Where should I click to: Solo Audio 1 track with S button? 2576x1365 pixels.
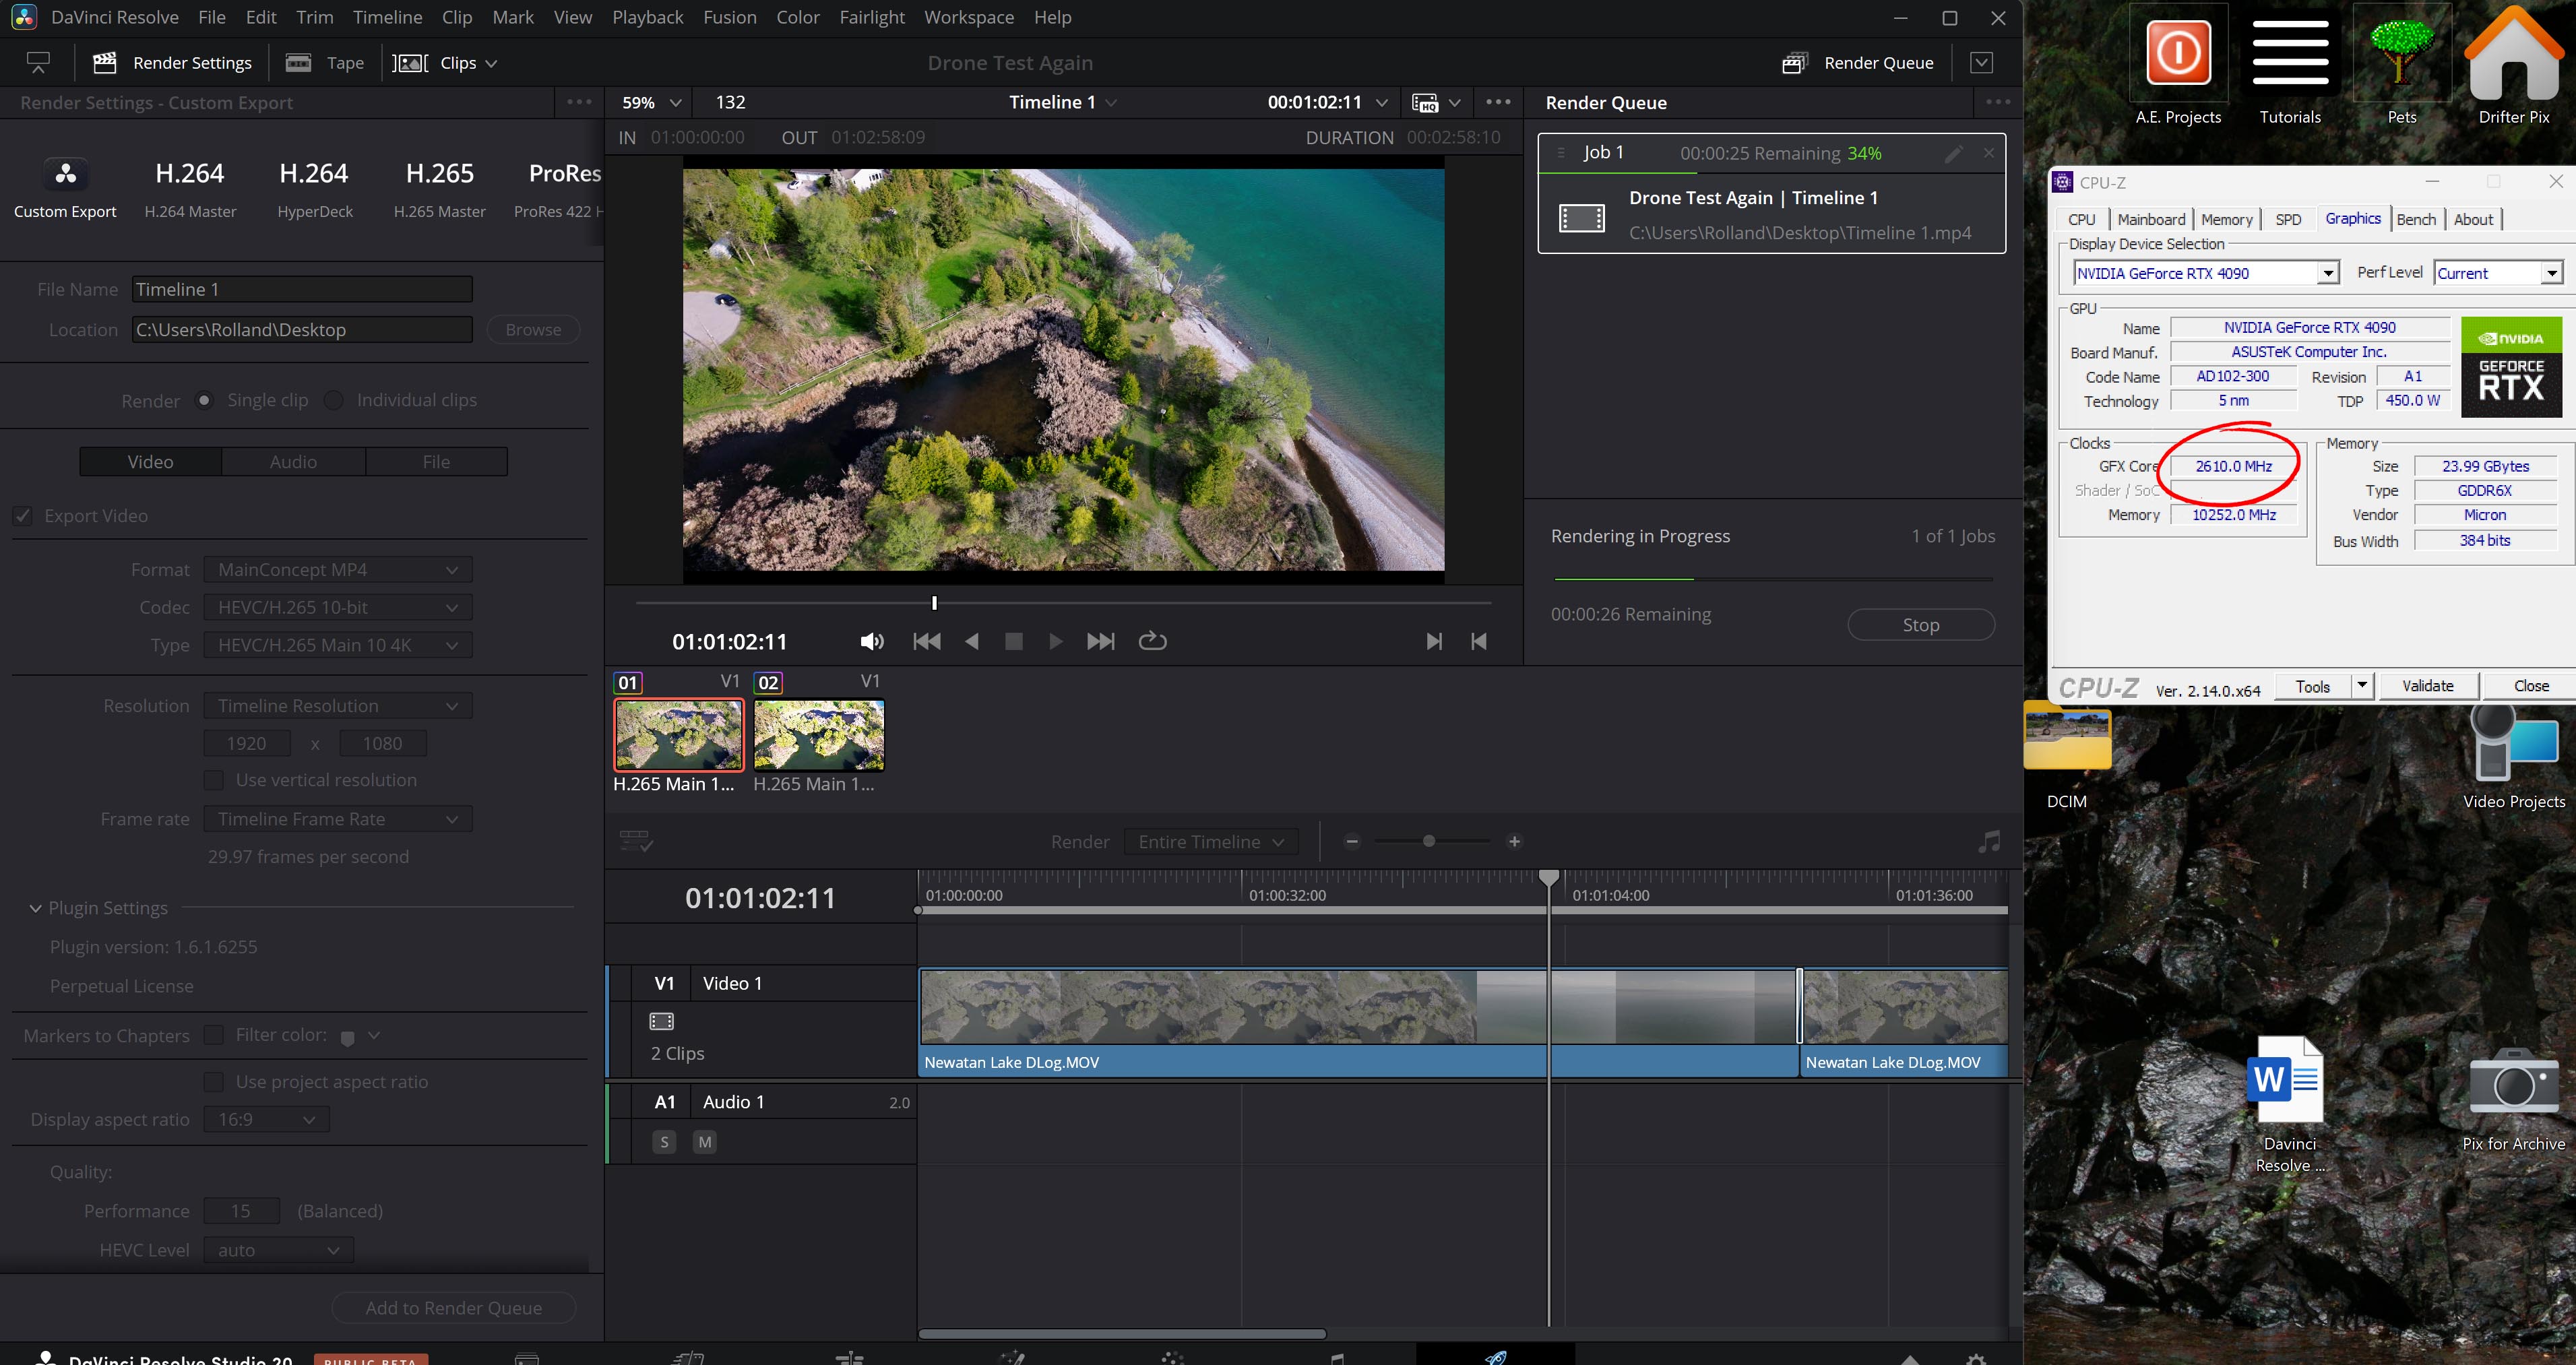(x=664, y=1142)
